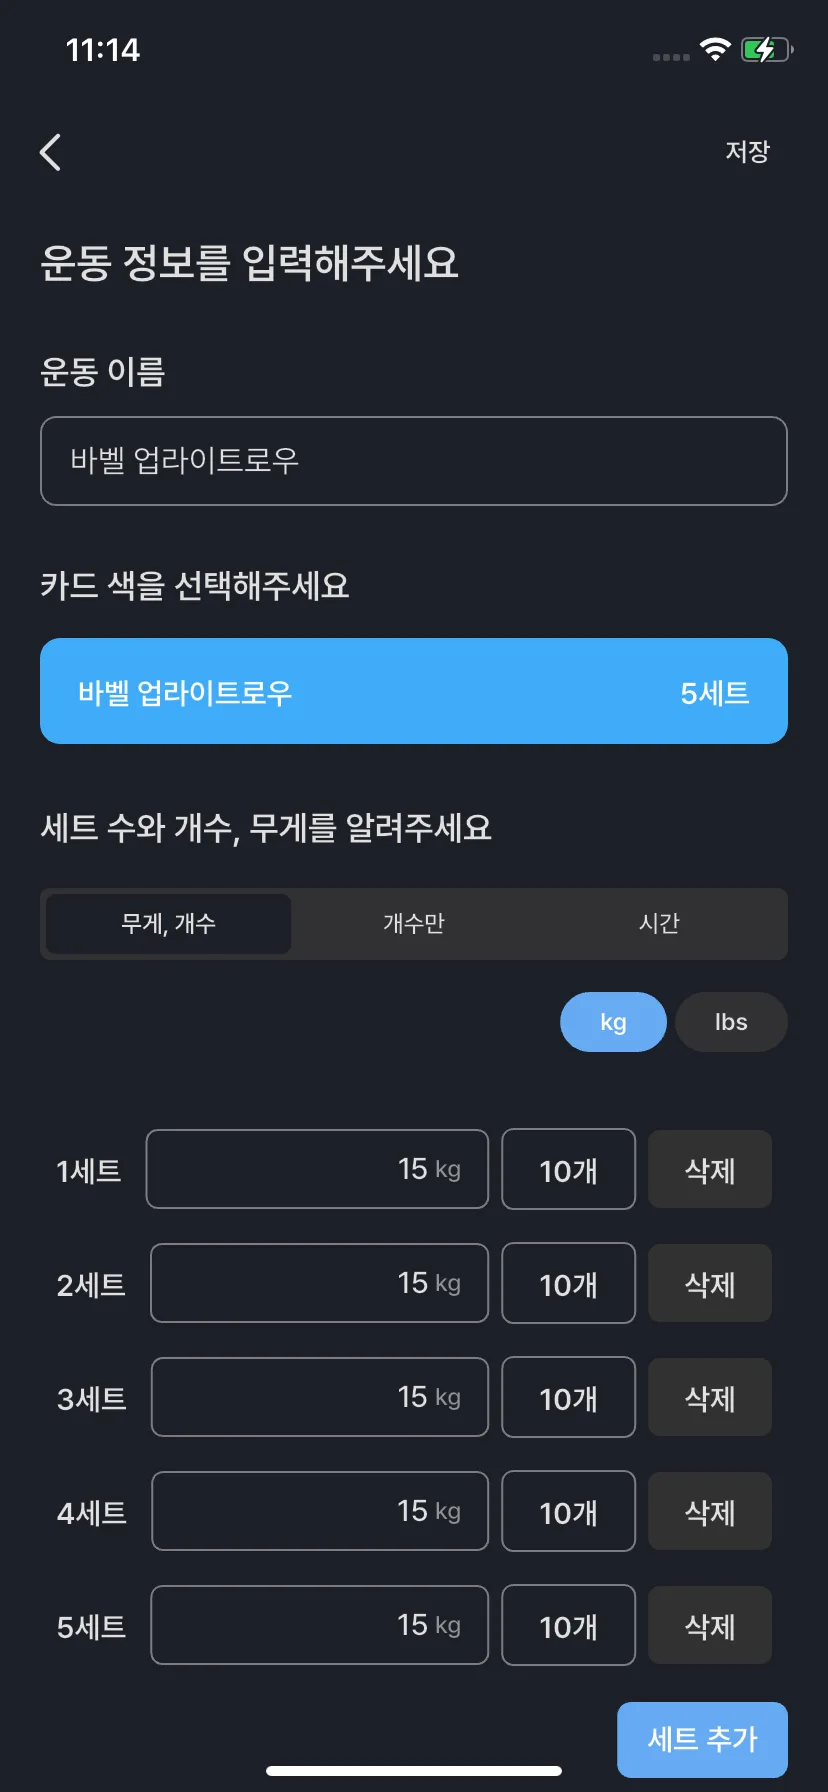Viewport: 828px width, 1792px height.
Task: Edit the 1세트 weight field
Action: coord(317,1169)
